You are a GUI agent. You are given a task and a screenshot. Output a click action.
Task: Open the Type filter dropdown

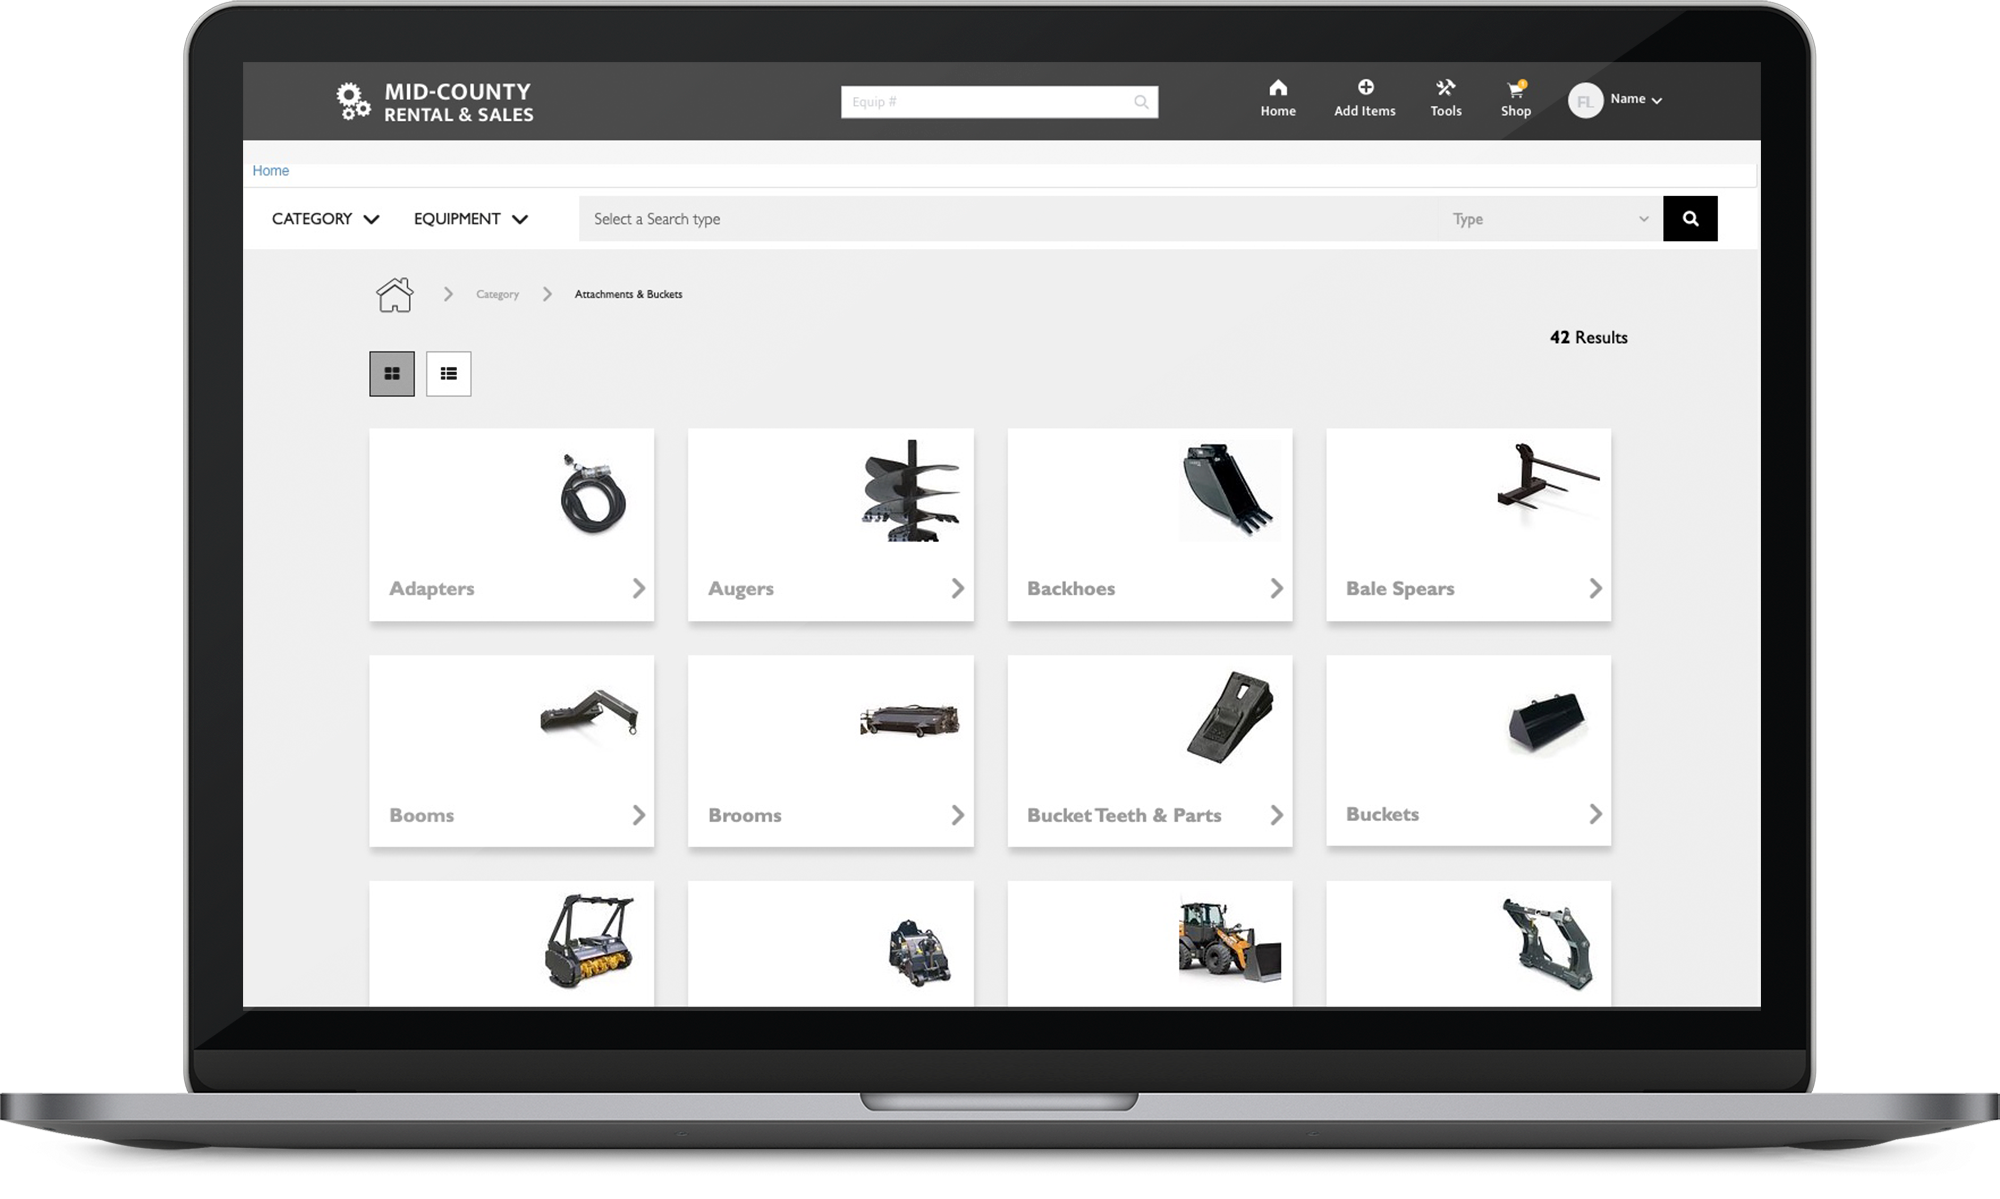tap(1550, 218)
